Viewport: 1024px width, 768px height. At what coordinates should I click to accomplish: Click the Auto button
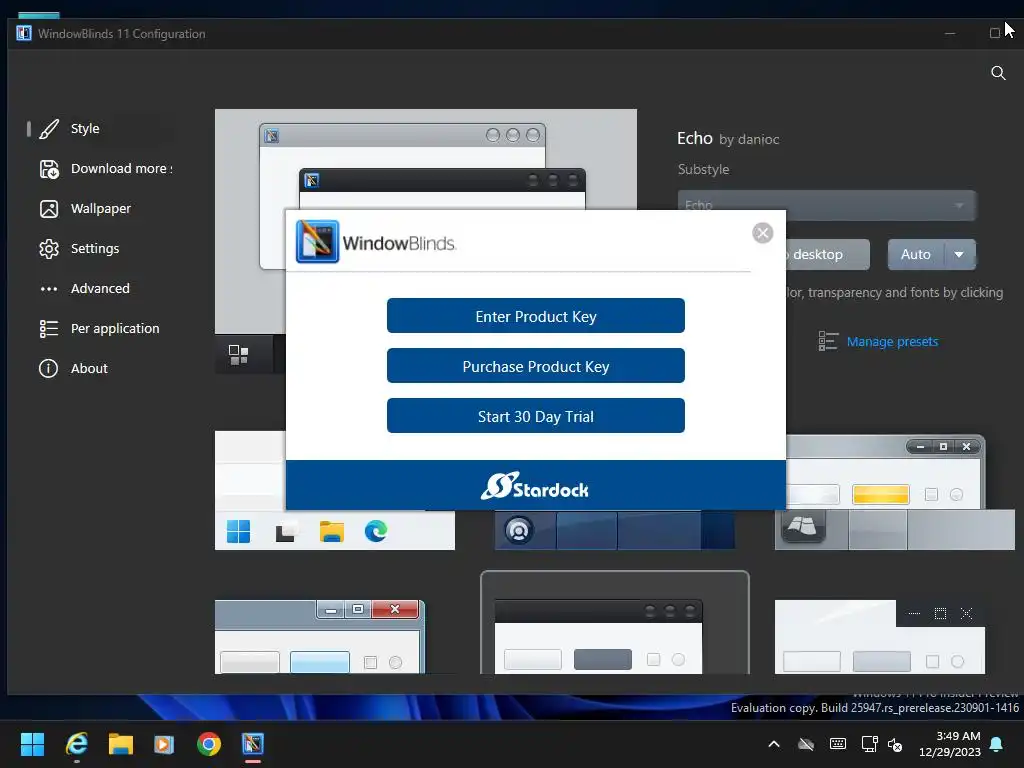pyautogui.click(x=916, y=255)
